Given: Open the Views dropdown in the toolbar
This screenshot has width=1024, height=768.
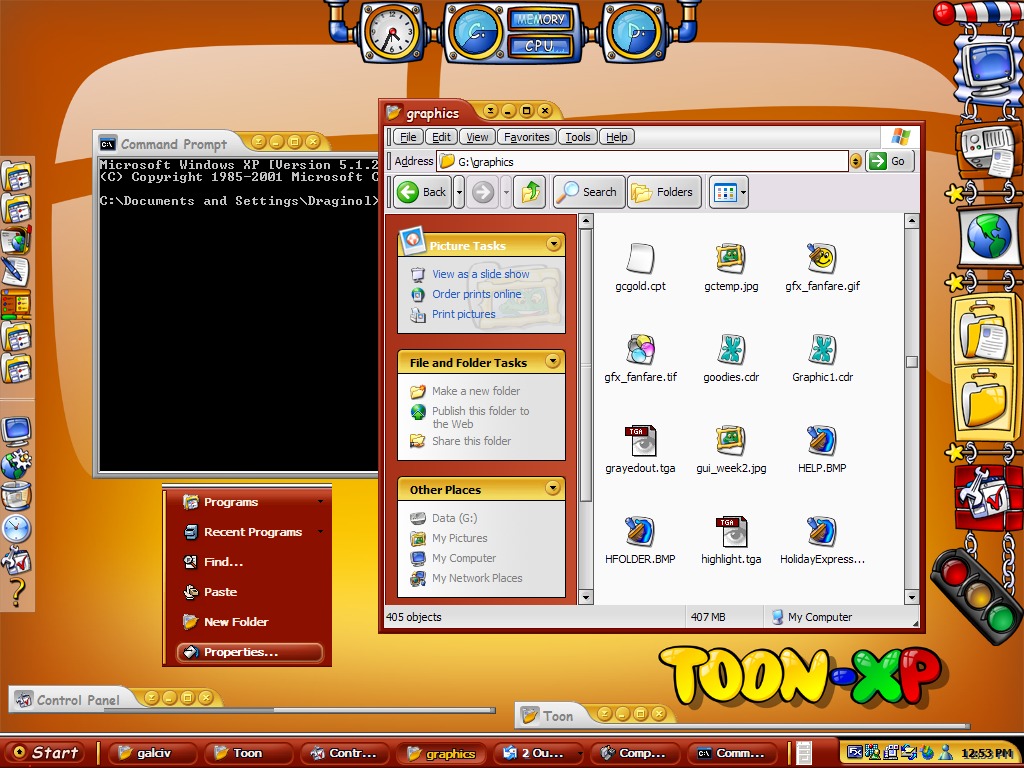Looking at the screenshot, I should pos(729,192).
